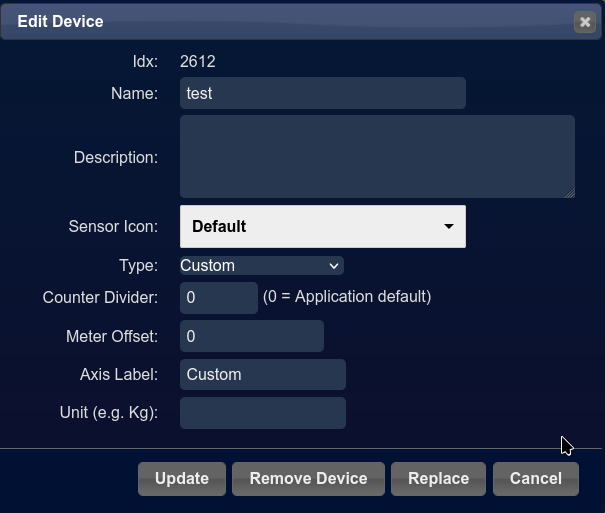Image resolution: width=605 pixels, height=513 pixels.
Task: Open the Sensor Icon dropdown
Action: [x=323, y=226]
